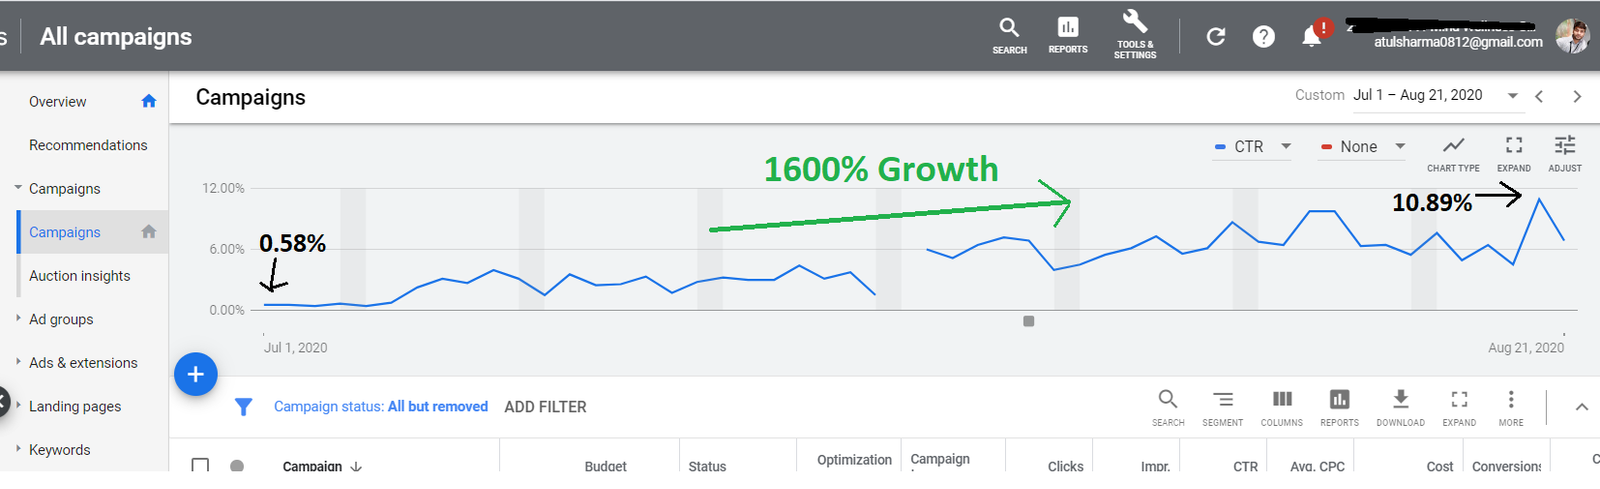The height and width of the screenshot is (489, 1600).
Task: Open Columns icon in table toolbar
Action: [1281, 406]
